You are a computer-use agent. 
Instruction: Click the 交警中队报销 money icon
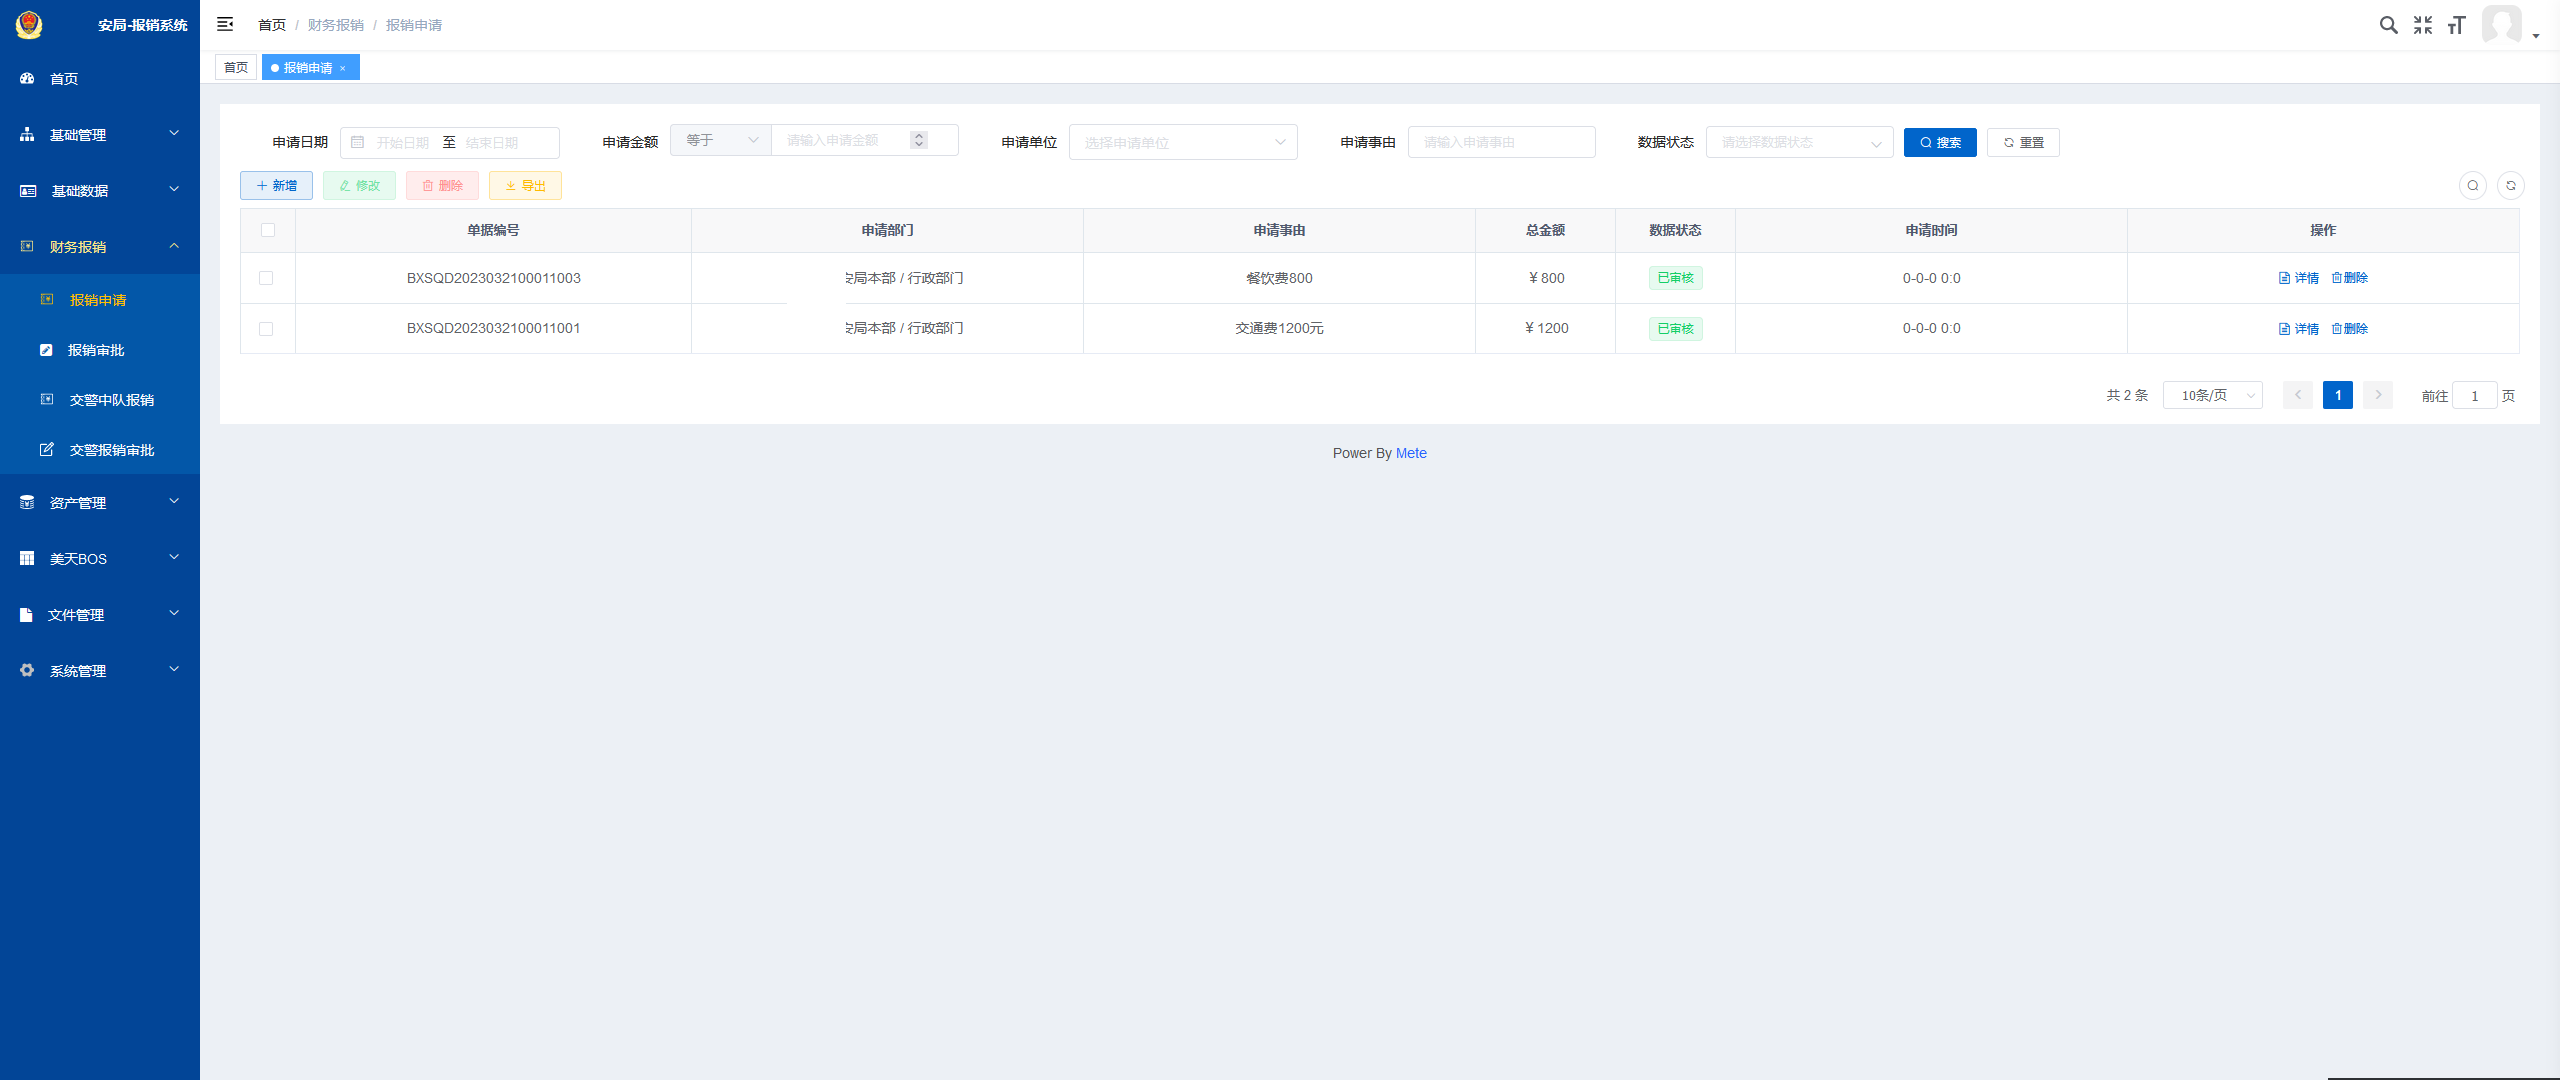click(x=47, y=399)
